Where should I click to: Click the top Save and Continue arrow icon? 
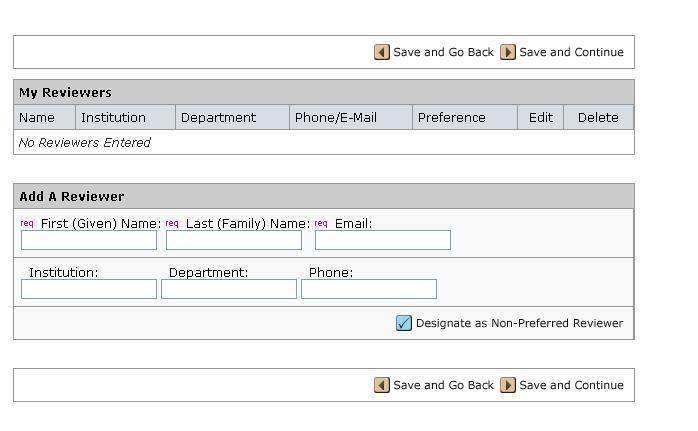[508, 52]
